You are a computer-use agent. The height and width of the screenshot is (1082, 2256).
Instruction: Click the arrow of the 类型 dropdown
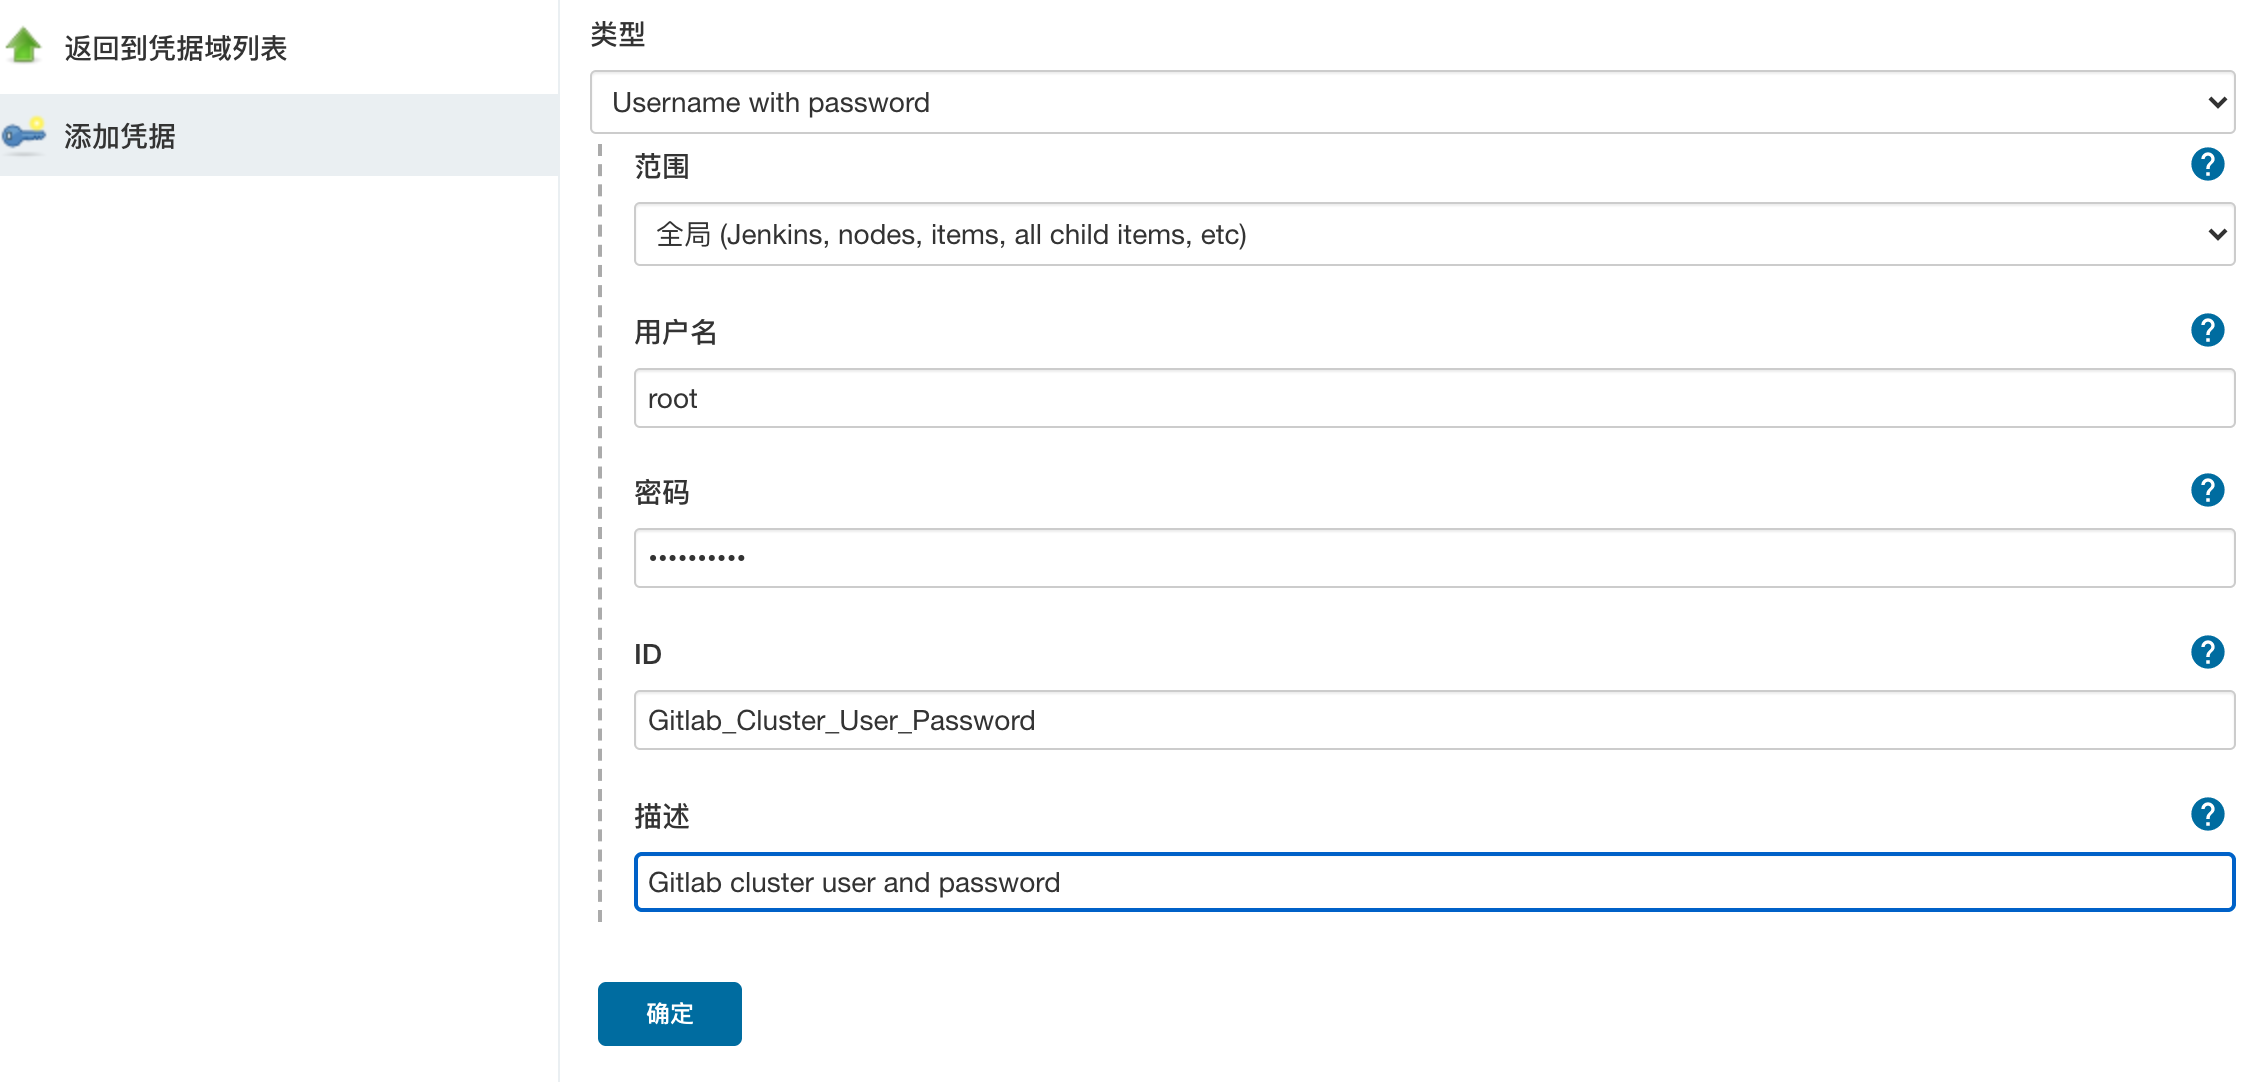[x=2217, y=102]
